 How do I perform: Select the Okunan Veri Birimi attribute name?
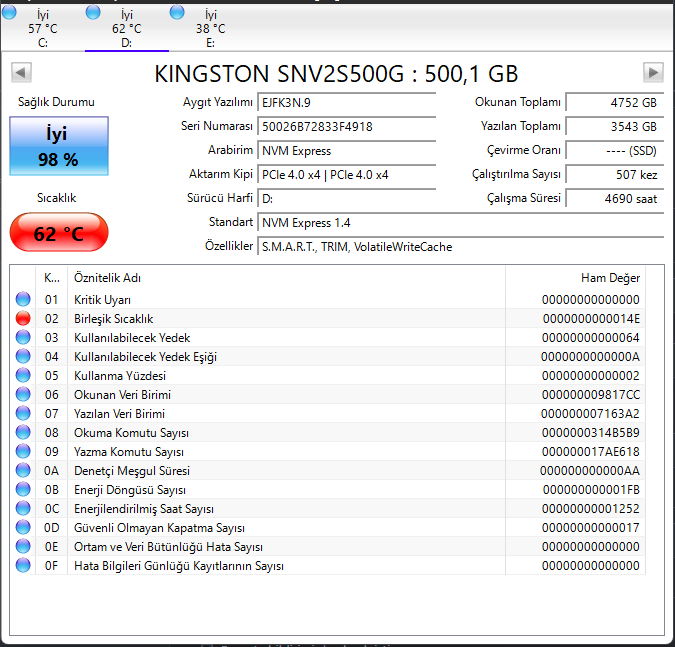click(122, 395)
